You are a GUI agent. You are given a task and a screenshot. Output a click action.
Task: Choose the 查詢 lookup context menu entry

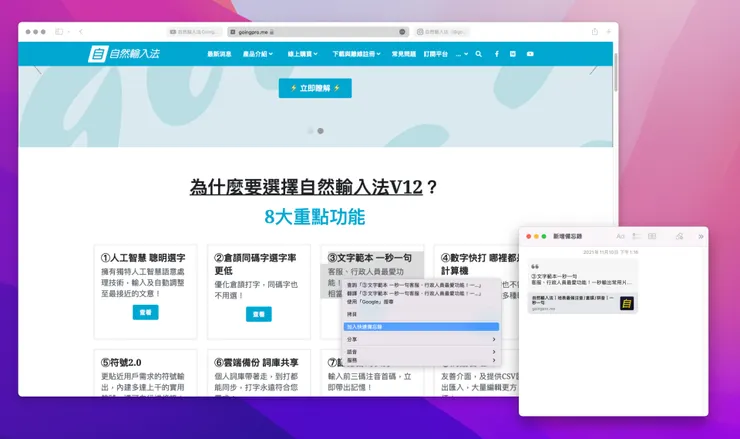(x=421, y=285)
